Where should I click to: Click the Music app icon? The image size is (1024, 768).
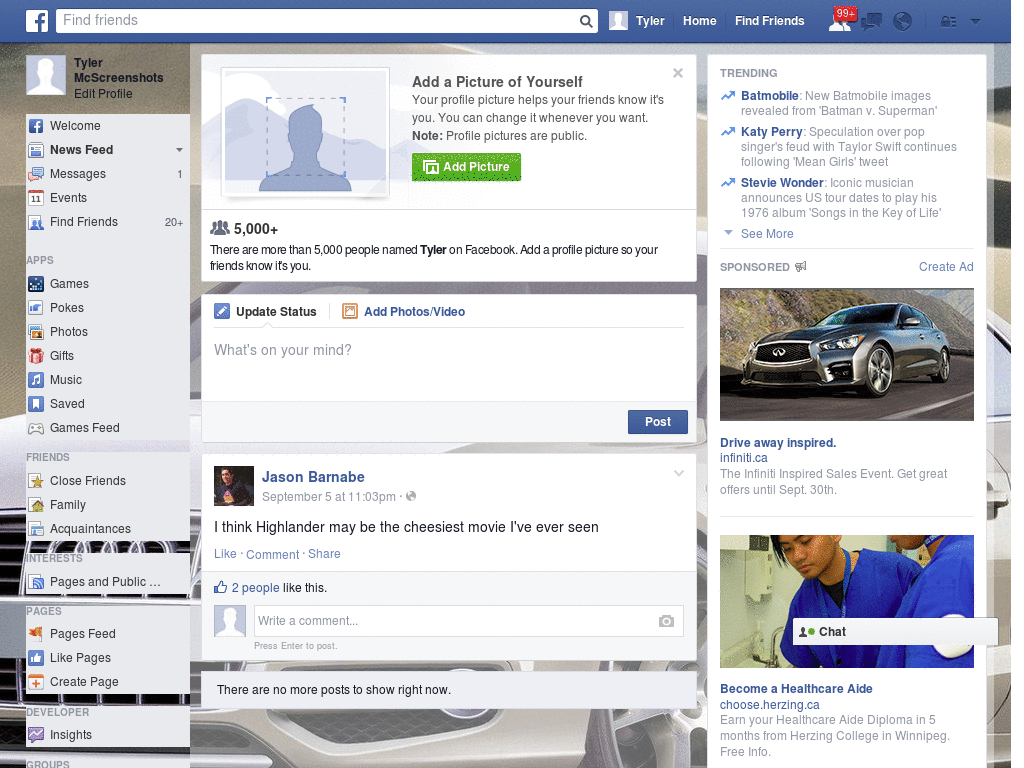(36, 380)
